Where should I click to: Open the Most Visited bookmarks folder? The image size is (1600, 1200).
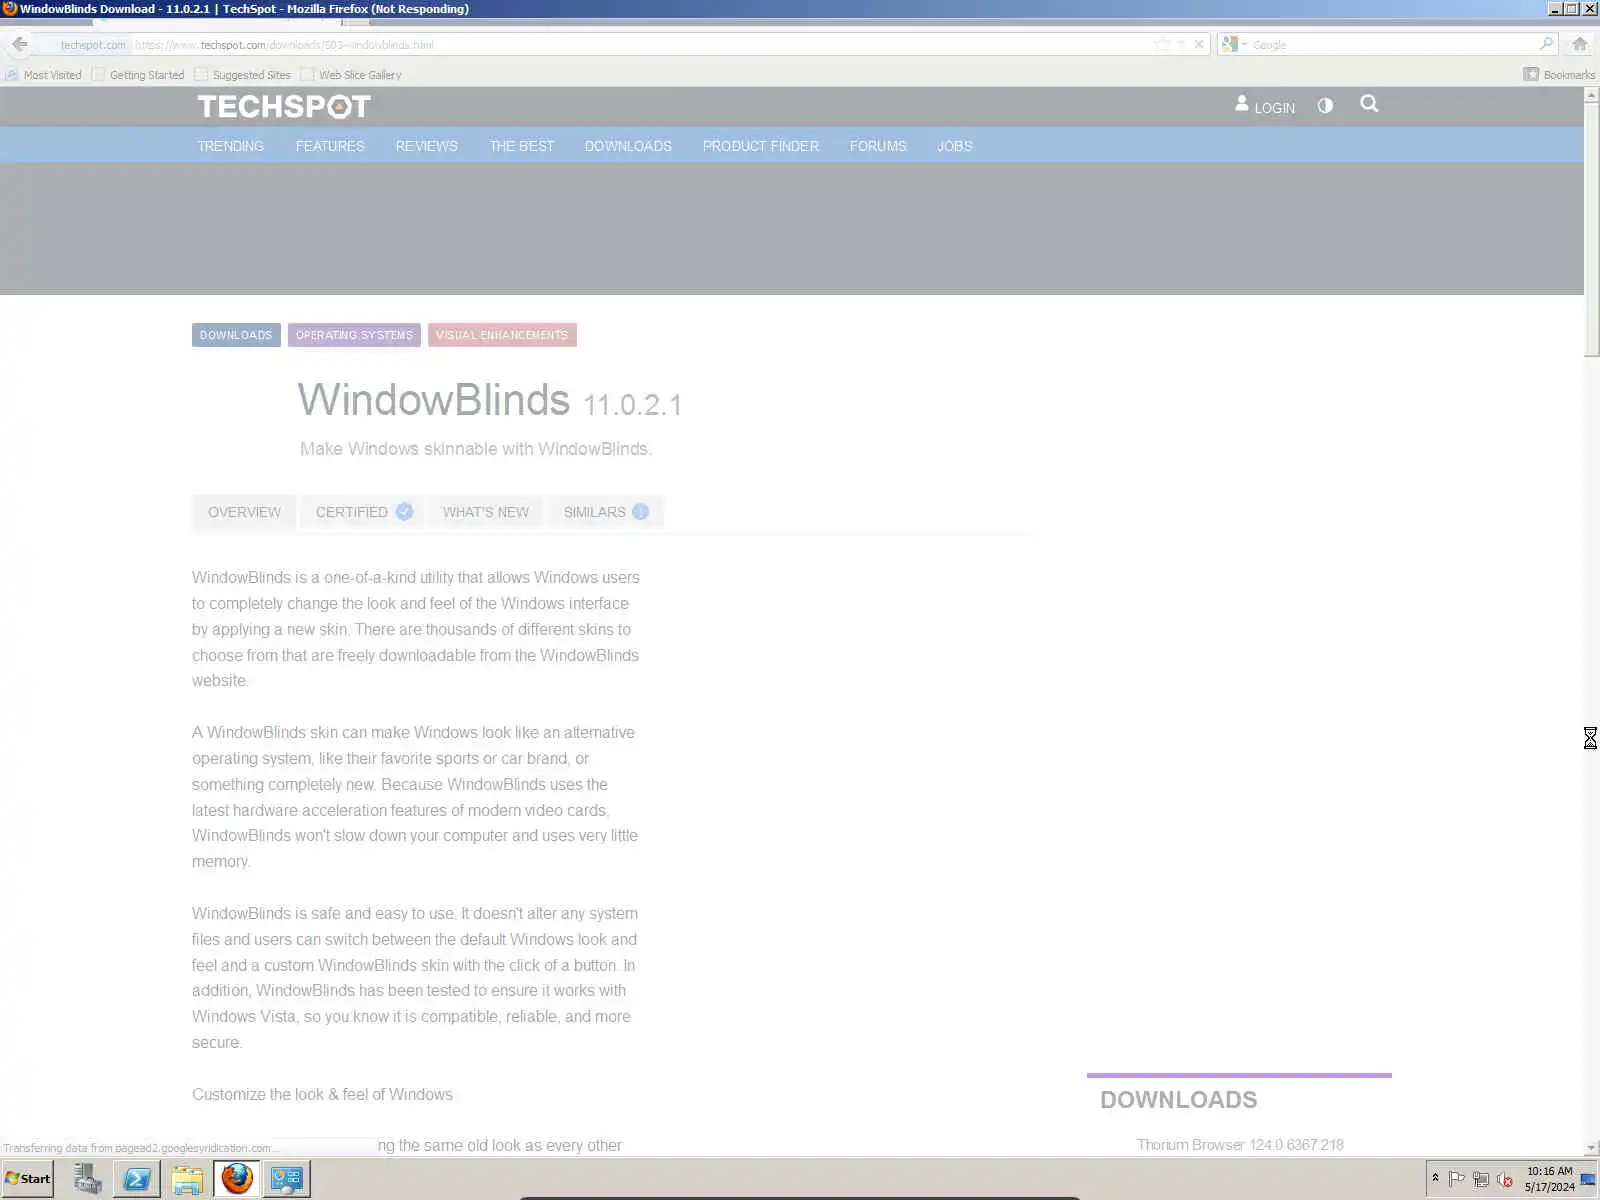(43, 75)
